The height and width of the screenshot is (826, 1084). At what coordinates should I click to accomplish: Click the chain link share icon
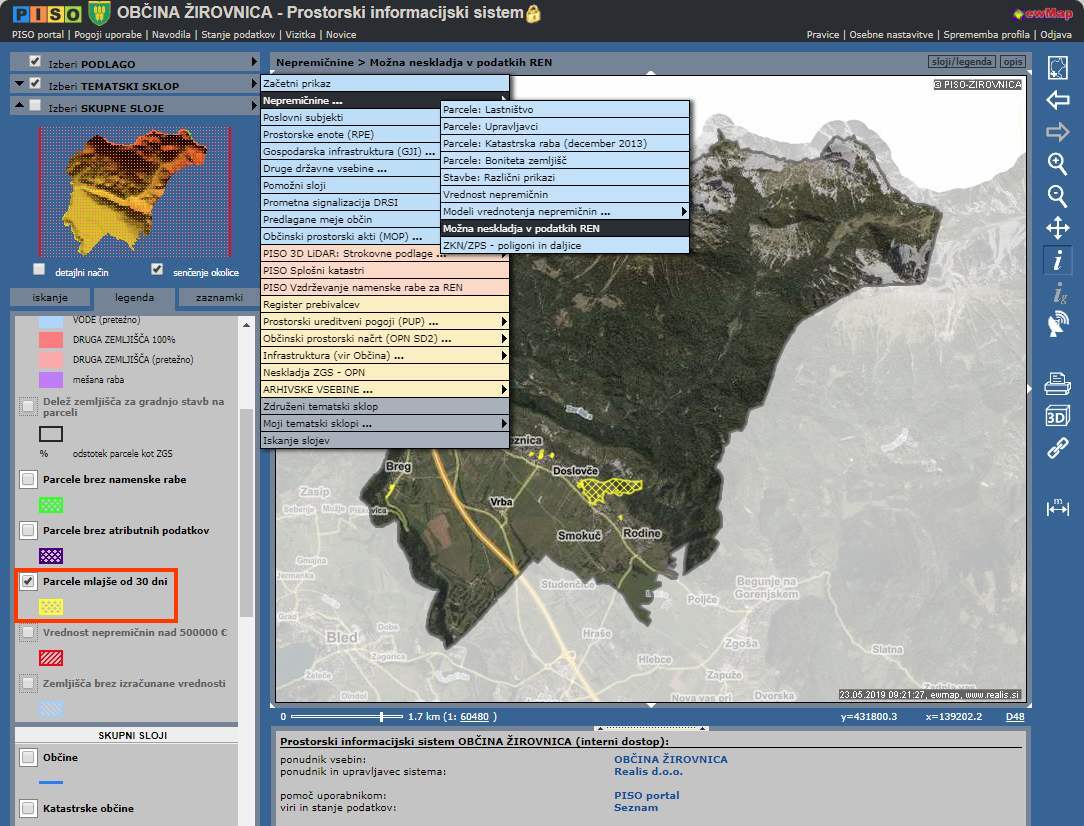coord(1057,449)
